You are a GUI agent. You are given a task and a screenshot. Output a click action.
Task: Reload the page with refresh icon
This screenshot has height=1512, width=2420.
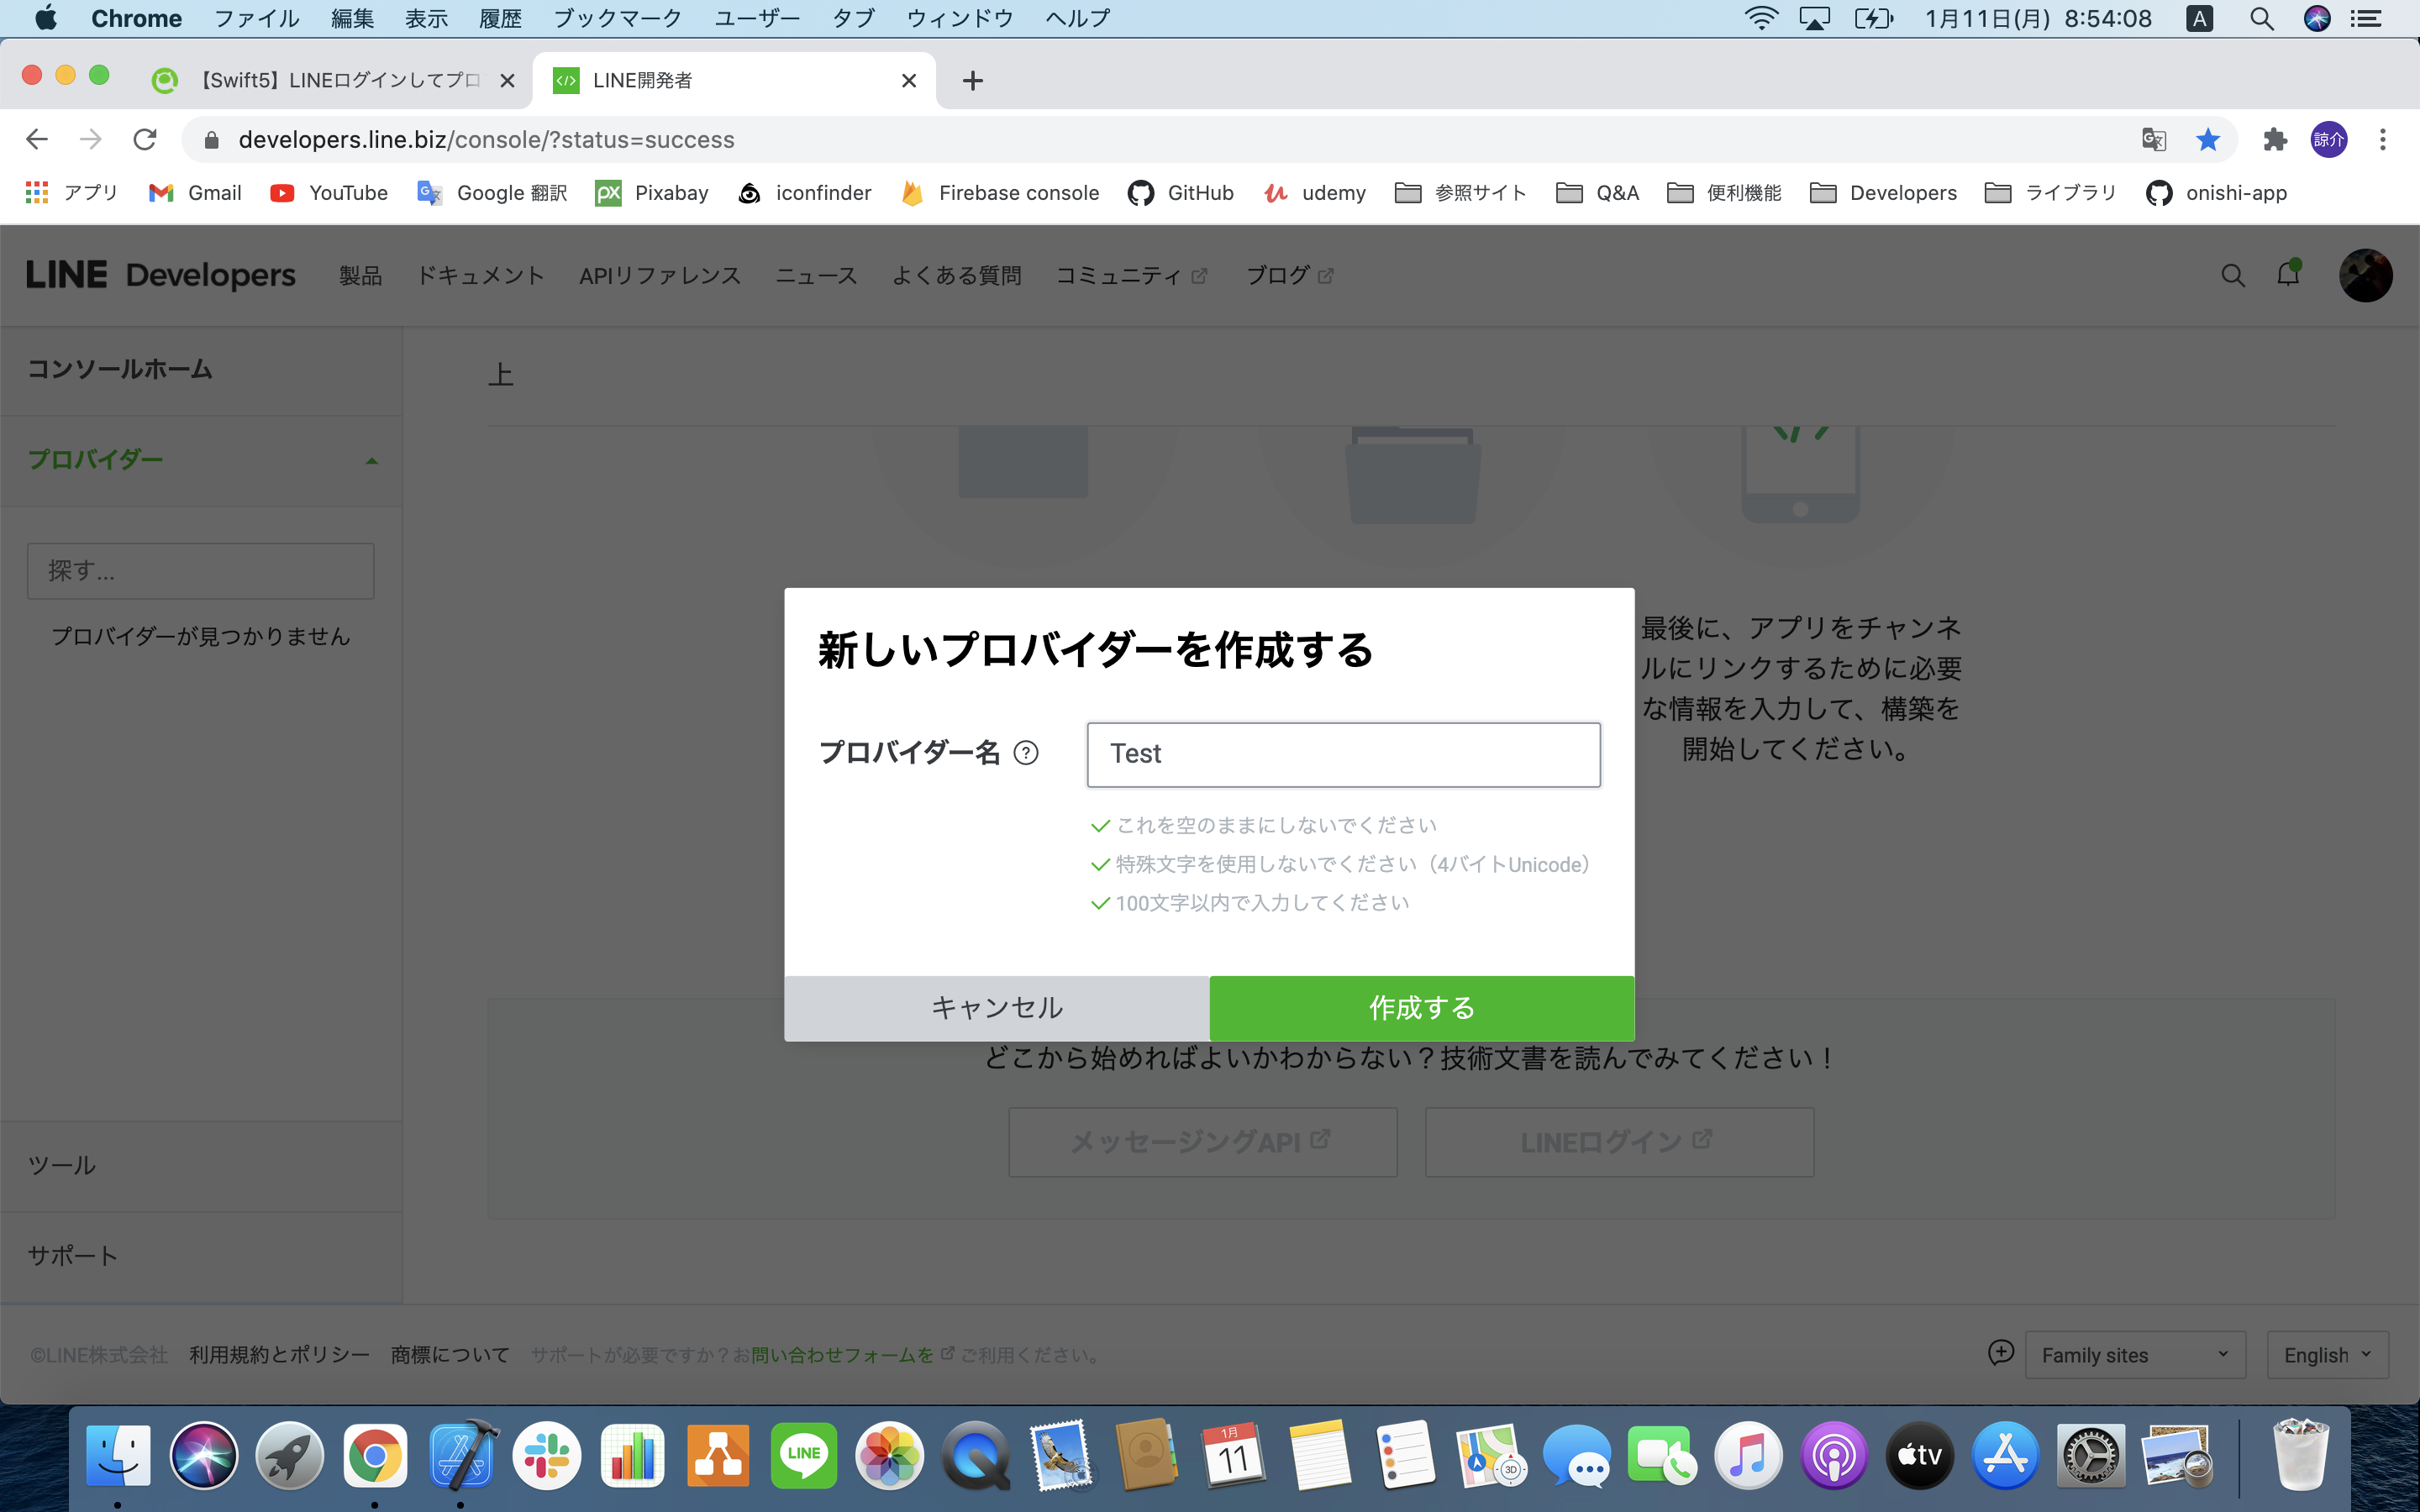[145, 140]
